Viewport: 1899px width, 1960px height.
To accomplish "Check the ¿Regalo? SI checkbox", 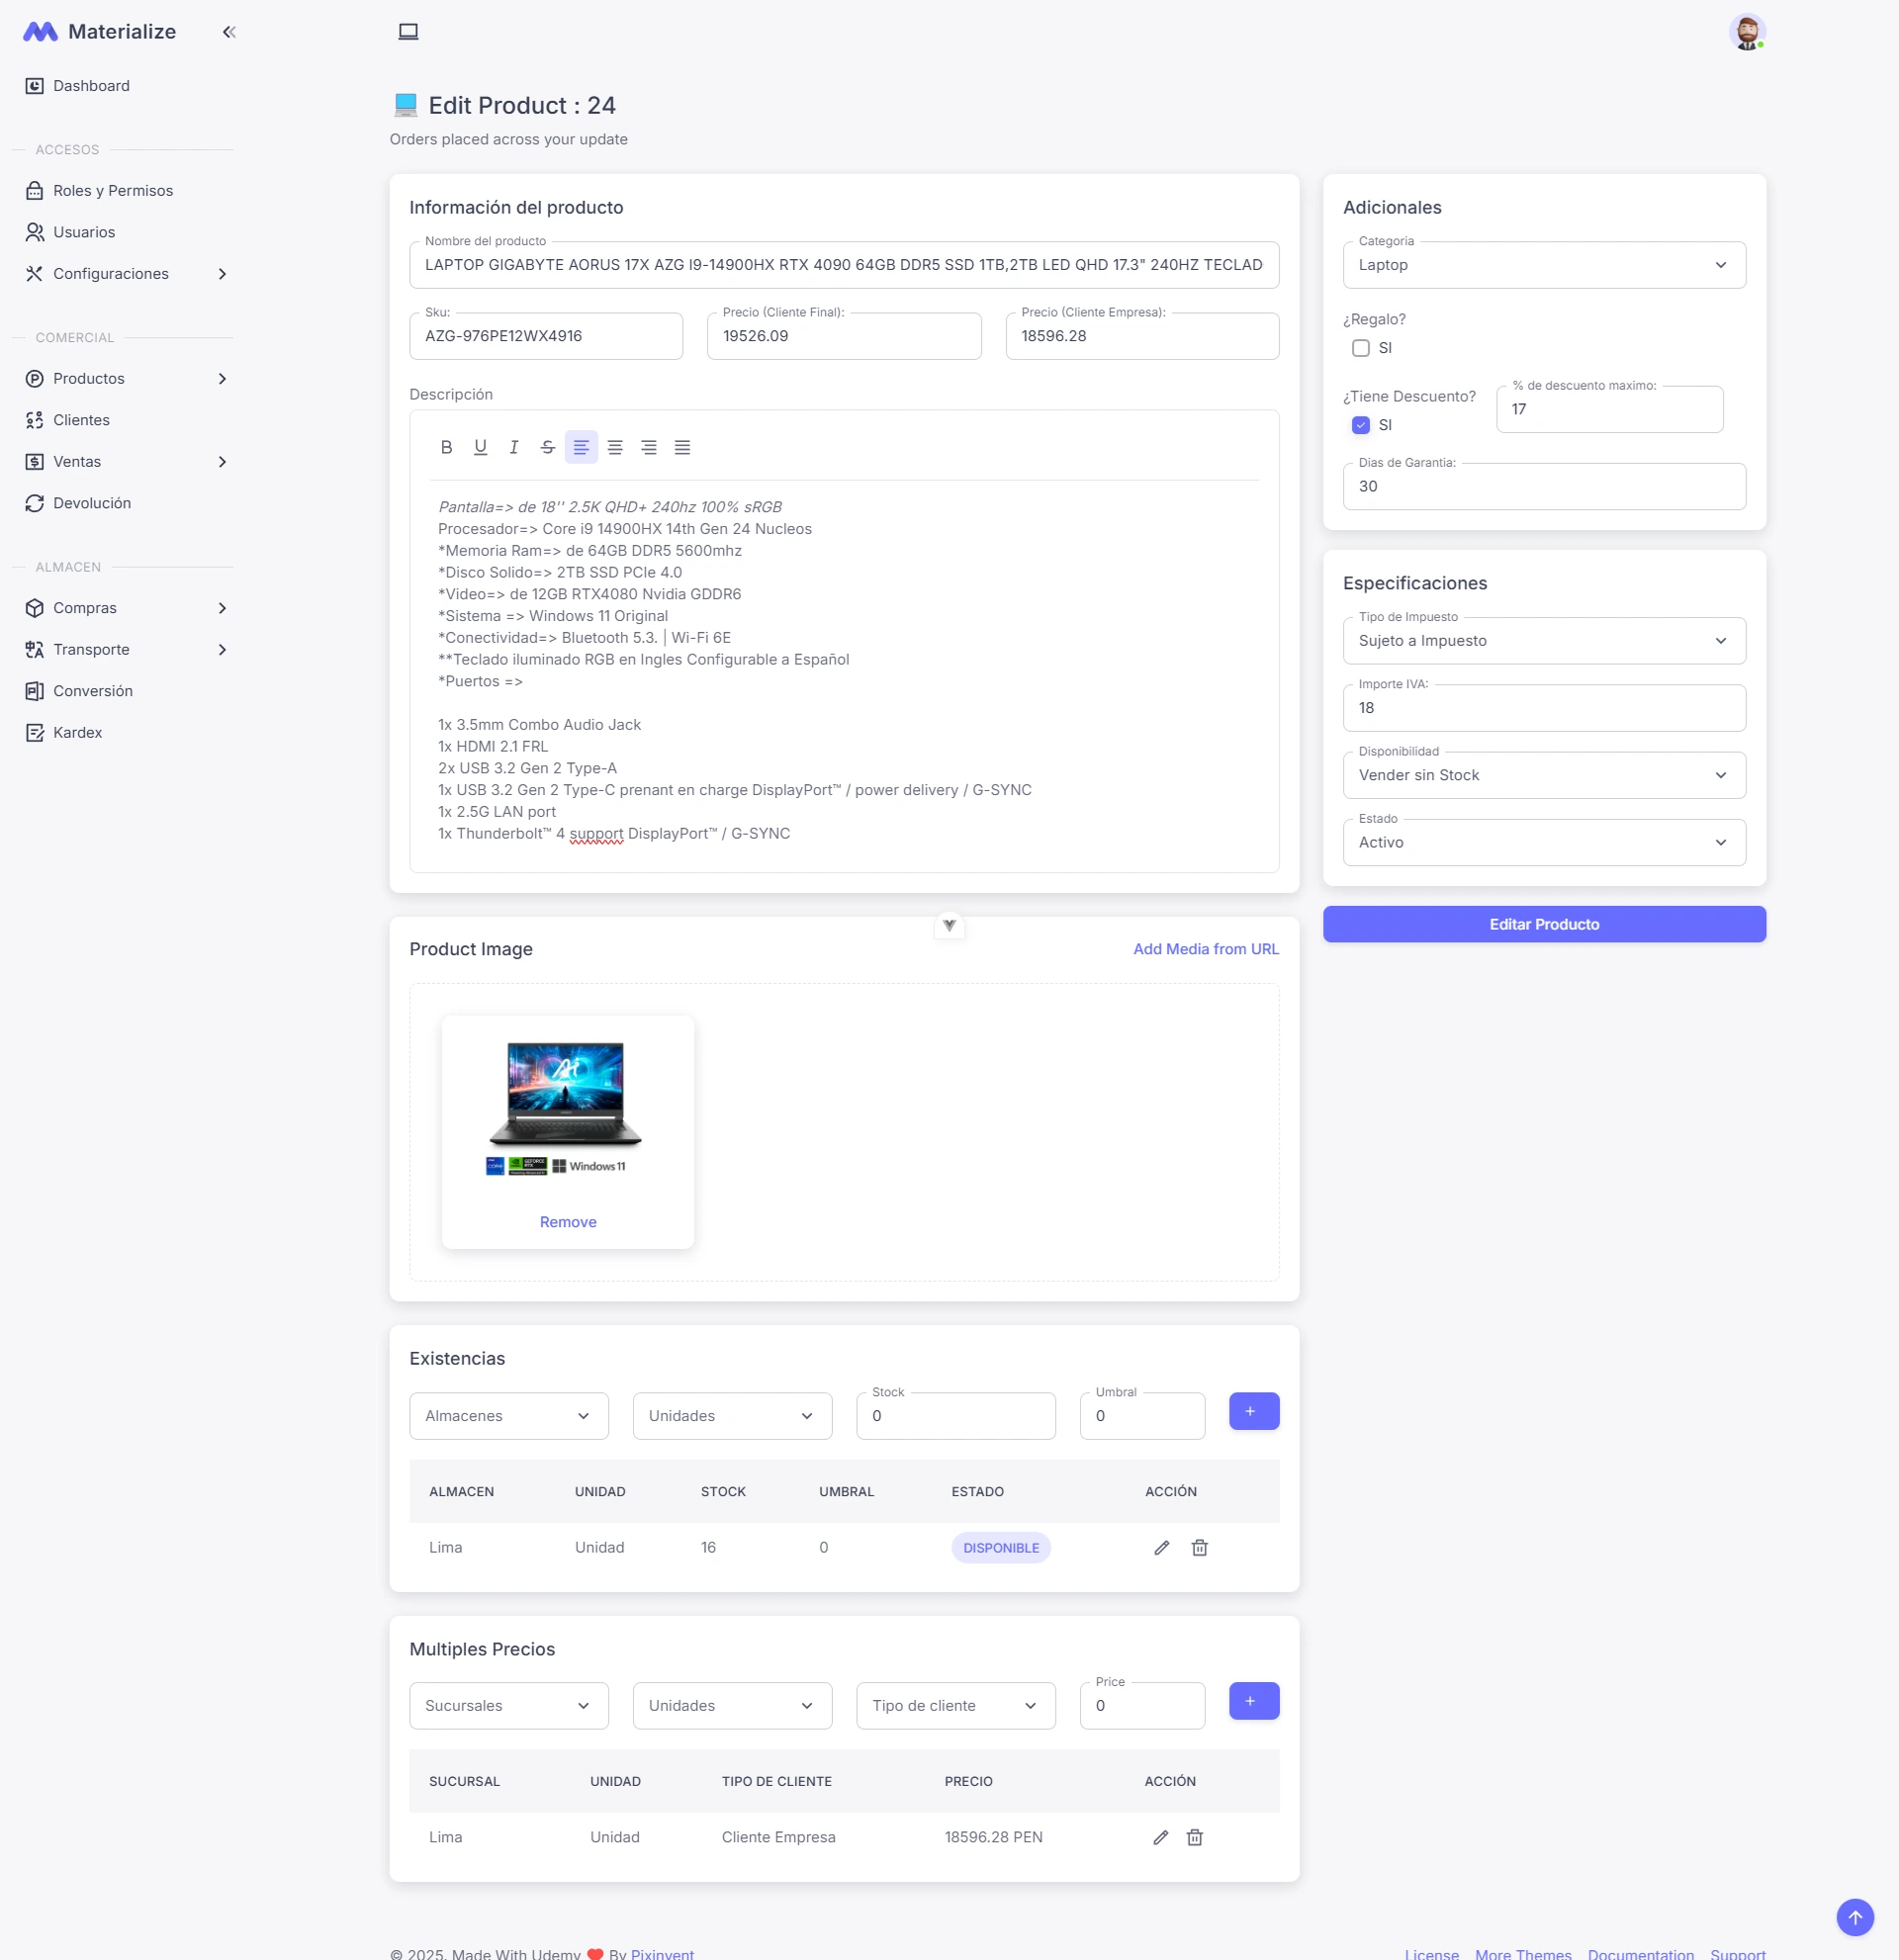I will [x=1360, y=348].
